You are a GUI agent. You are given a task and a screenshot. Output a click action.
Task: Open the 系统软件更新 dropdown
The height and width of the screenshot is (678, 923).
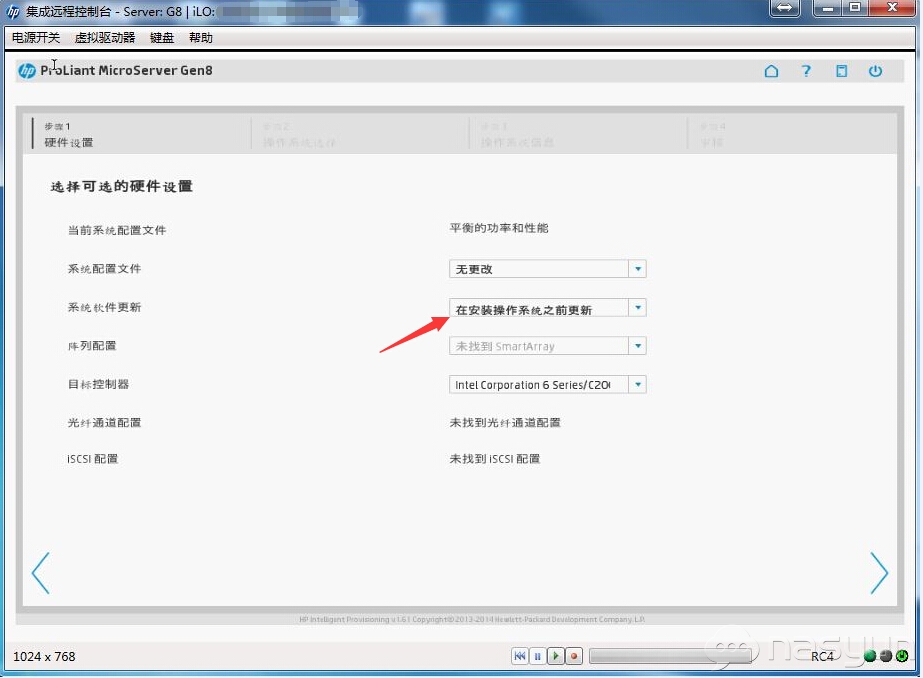pos(547,308)
